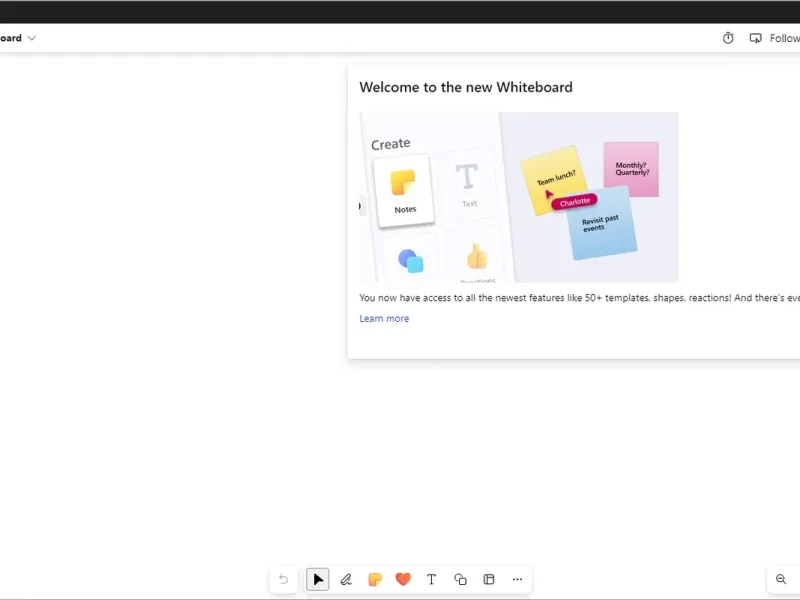The width and height of the screenshot is (800, 600).
Task: Click the Follow button label
Action: (x=785, y=38)
